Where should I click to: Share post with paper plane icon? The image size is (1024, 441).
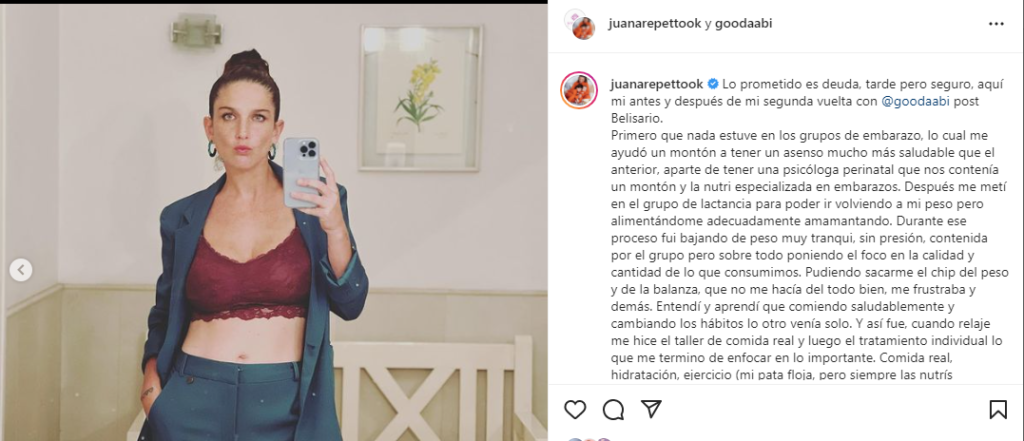[651, 410]
